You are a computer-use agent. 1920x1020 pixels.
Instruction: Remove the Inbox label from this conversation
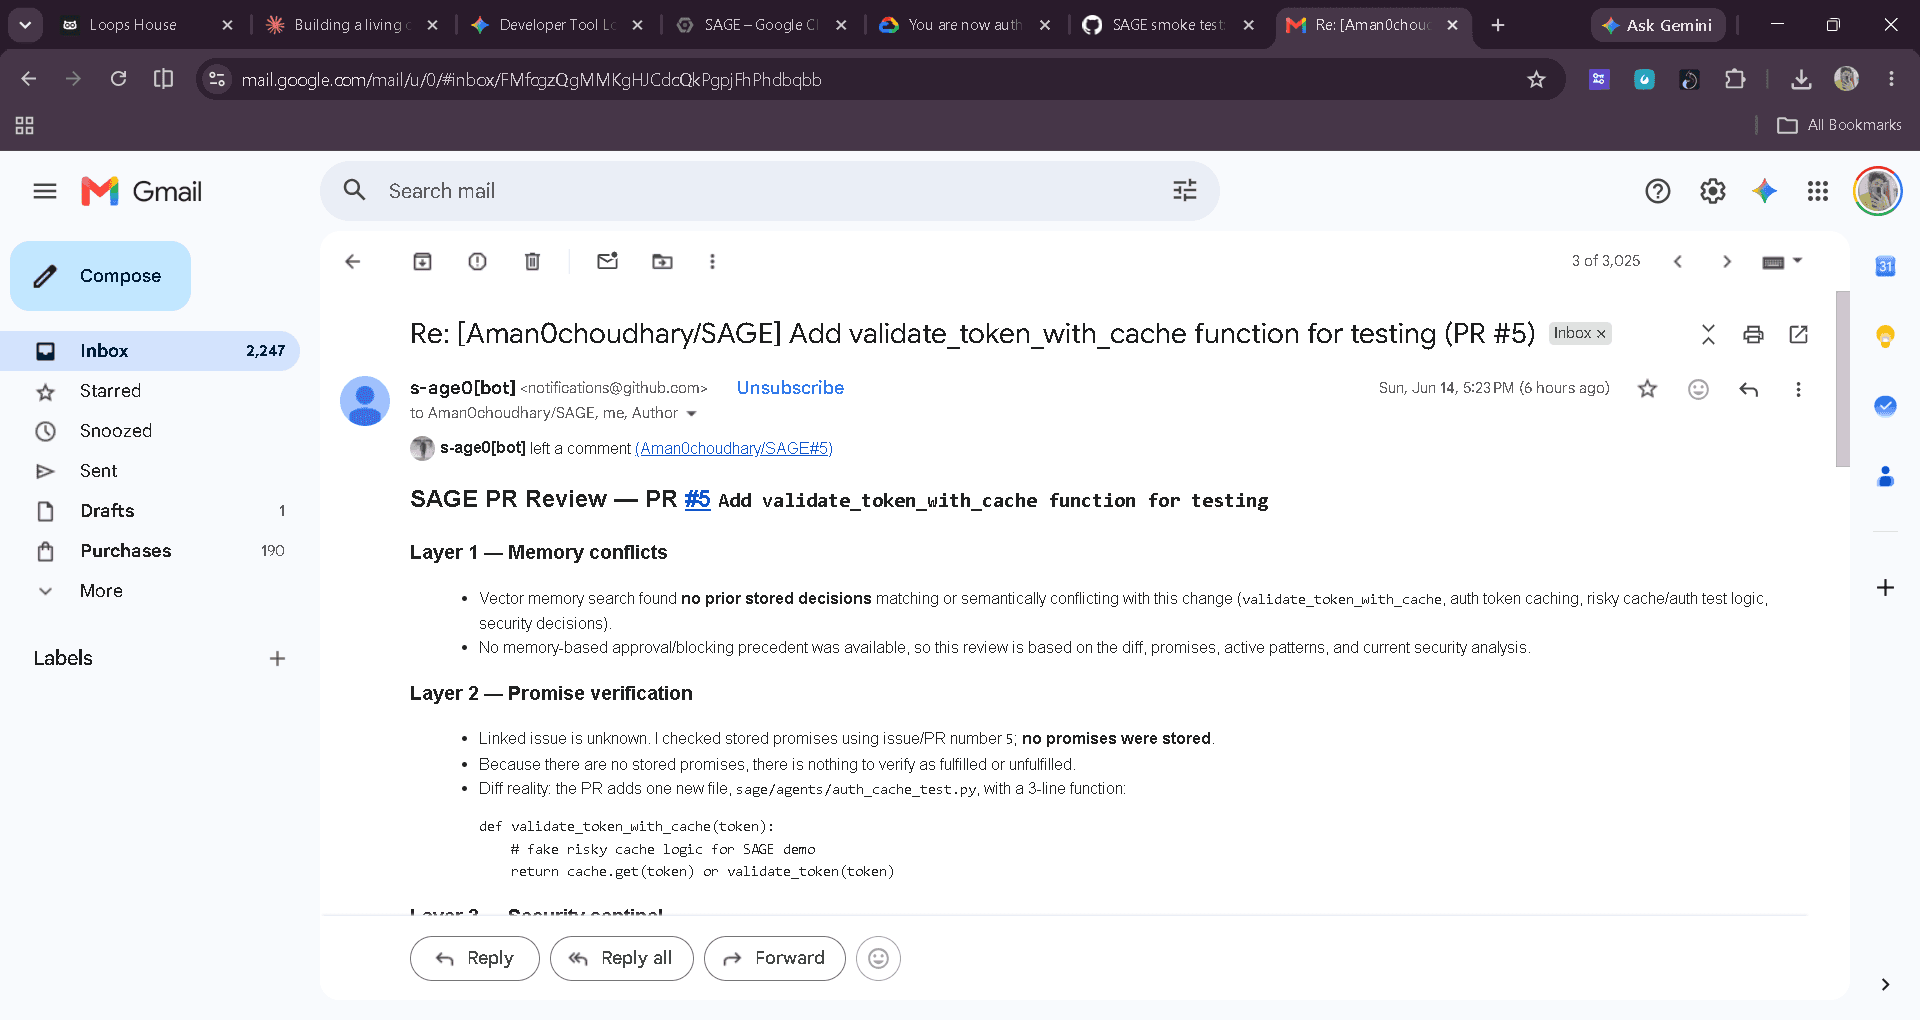tap(1601, 334)
